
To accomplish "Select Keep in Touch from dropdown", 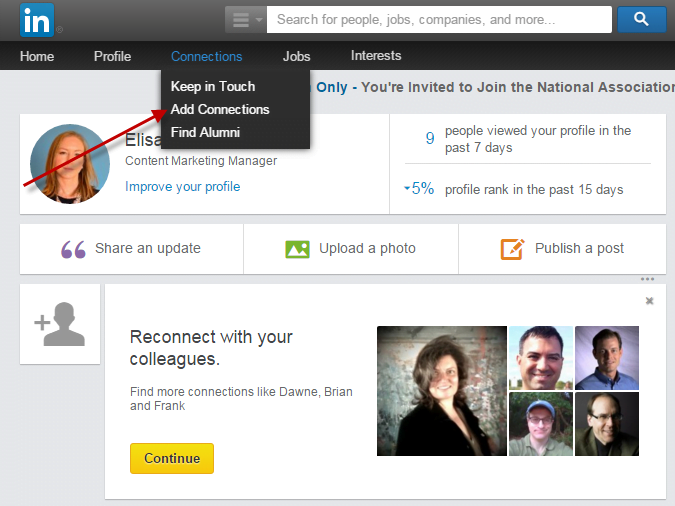I will pos(213,87).
